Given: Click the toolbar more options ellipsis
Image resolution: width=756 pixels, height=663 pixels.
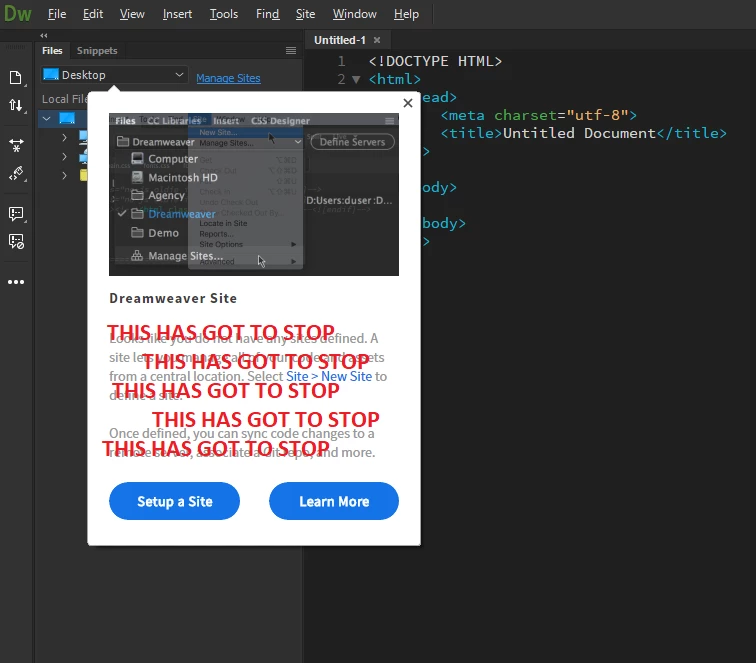Looking at the screenshot, I should click(x=16, y=282).
